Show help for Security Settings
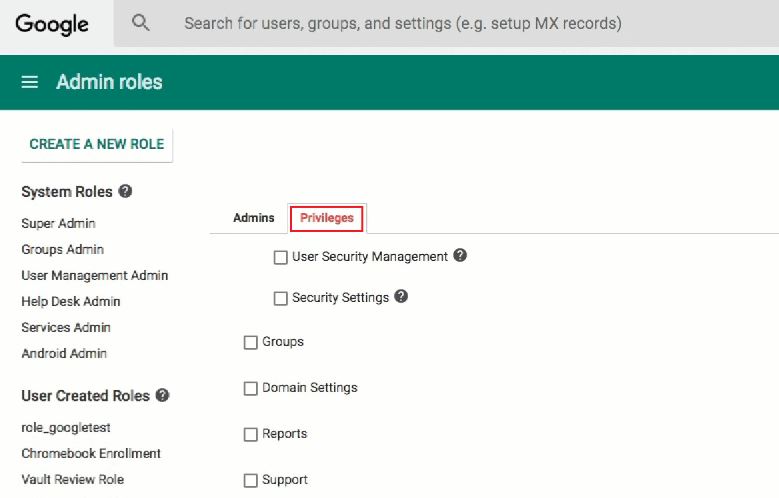779x498 pixels. point(401,296)
